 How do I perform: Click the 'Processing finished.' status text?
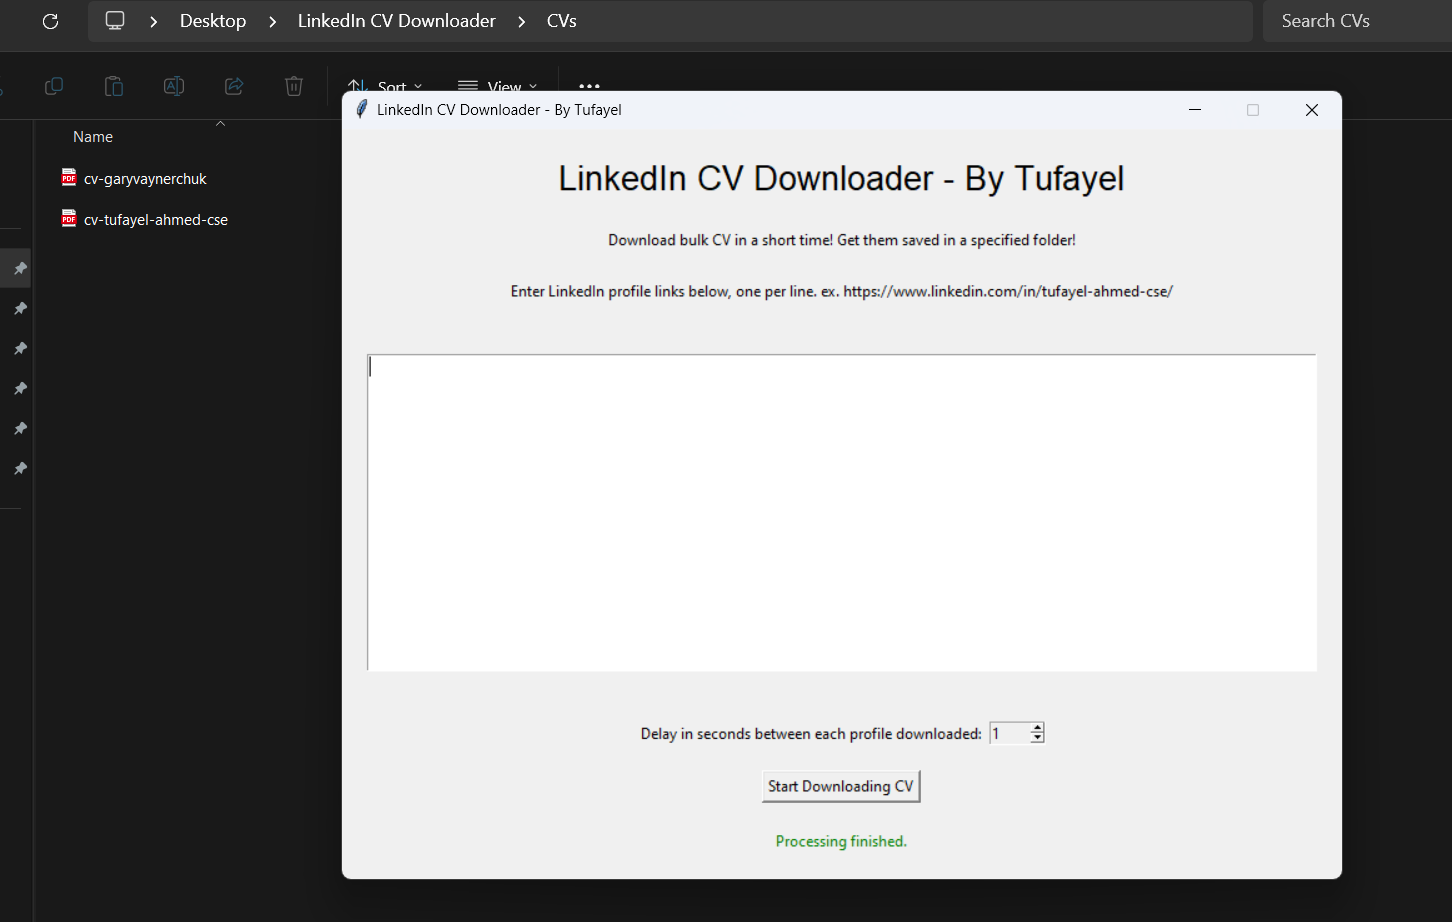pyautogui.click(x=841, y=842)
